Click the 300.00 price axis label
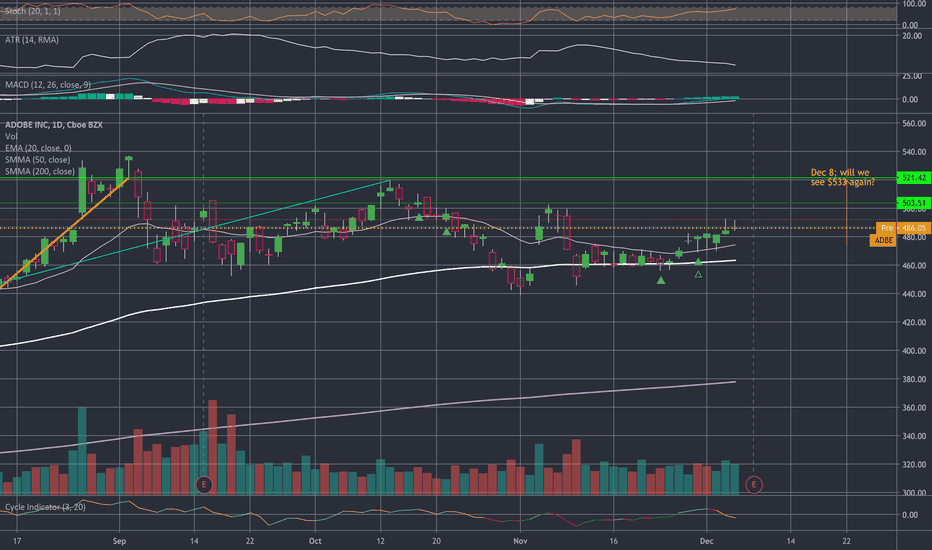The height and width of the screenshot is (550, 932). (x=914, y=492)
